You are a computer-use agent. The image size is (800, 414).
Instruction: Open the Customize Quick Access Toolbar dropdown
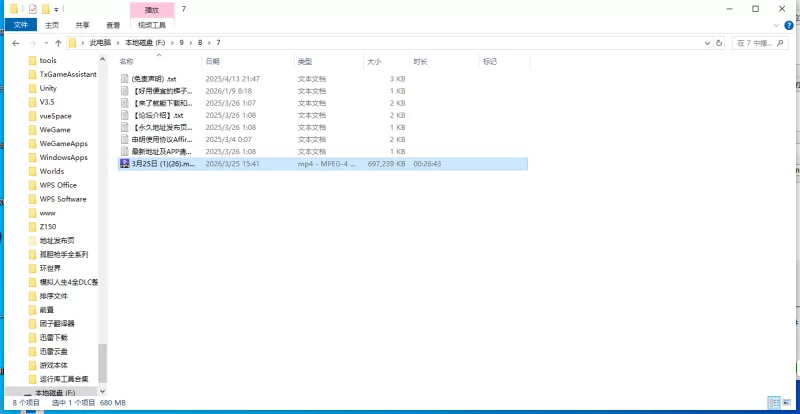pyautogui.click(x=56, y=9)
